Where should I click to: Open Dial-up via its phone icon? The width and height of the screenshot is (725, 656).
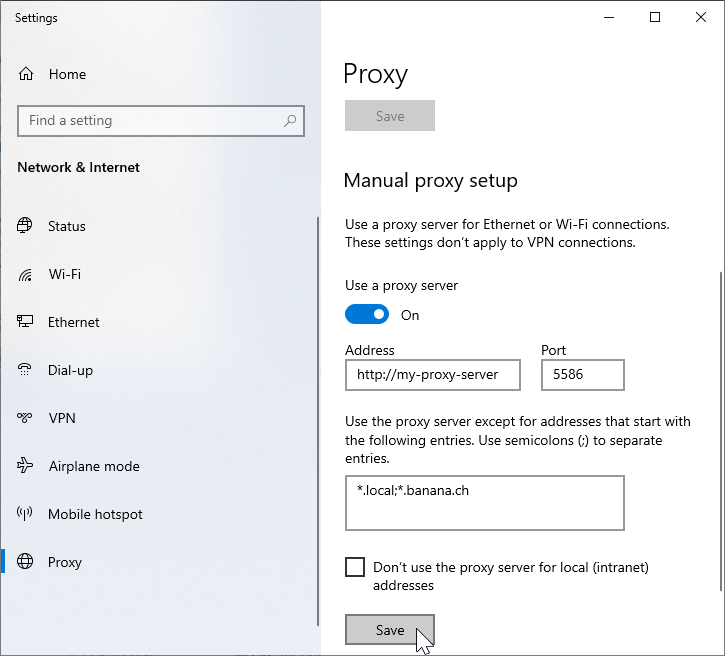pyautogui.click(x=26, y=370)
